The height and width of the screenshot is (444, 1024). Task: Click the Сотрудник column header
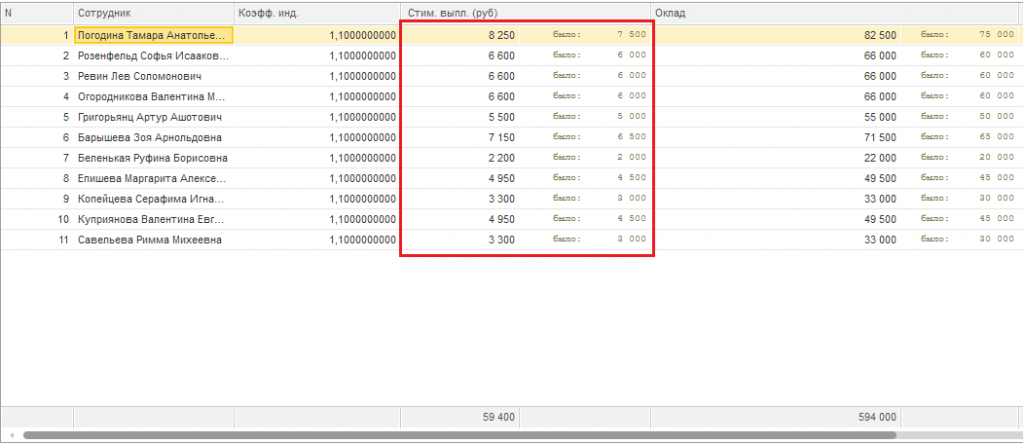pos(154,13)
